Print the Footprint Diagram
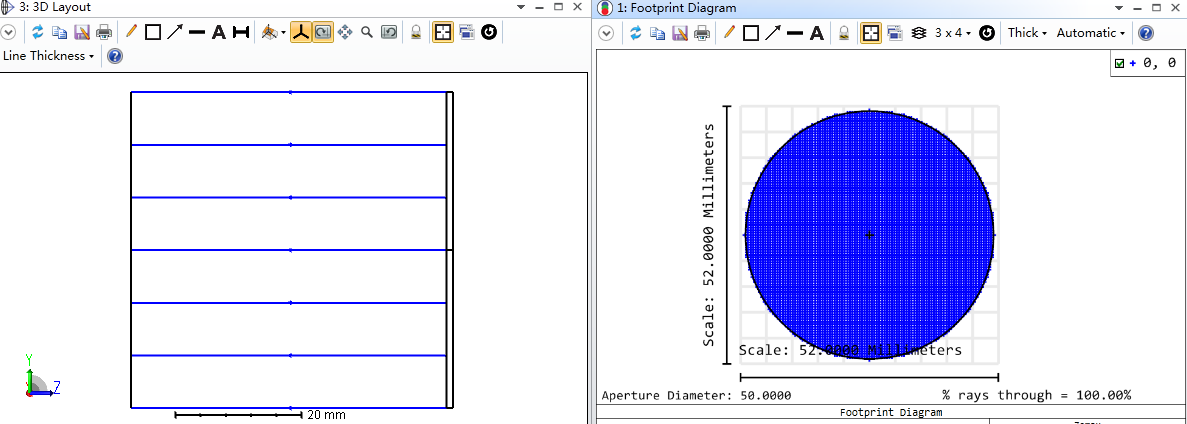Viewport: 1187px width, 424px height. pos(703,33)
